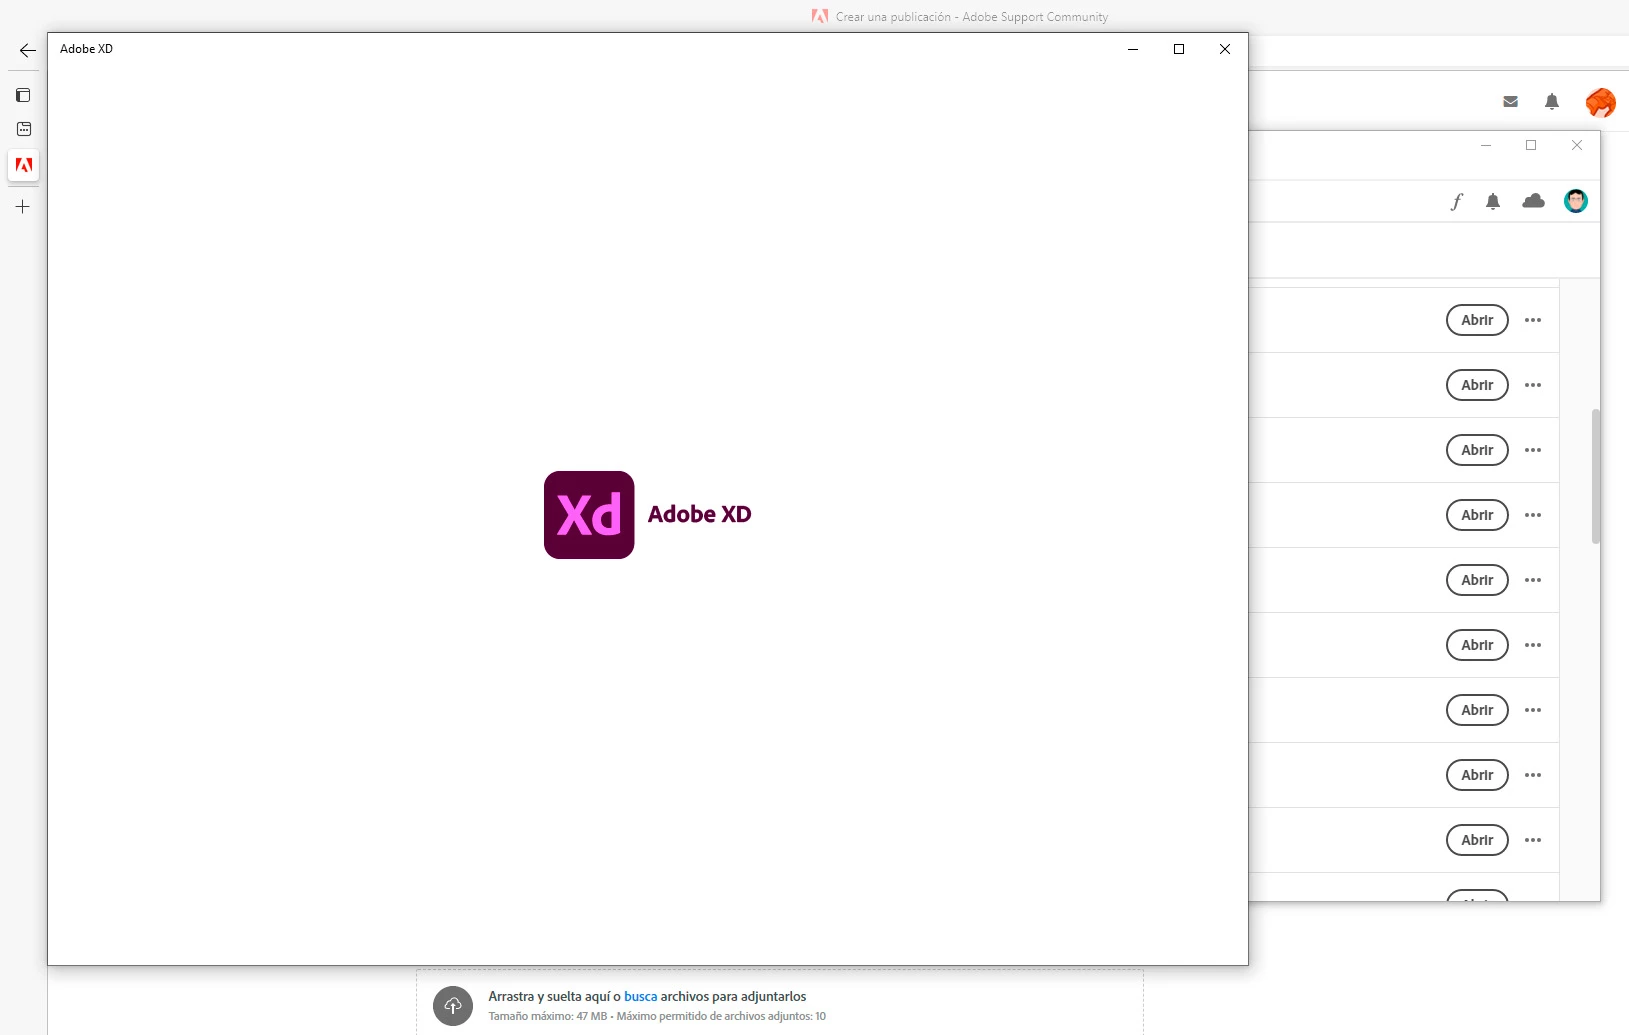Close the Creative Cloud window
The height and width of the screenshot is (1035, 1629).
pos(1577,145)
